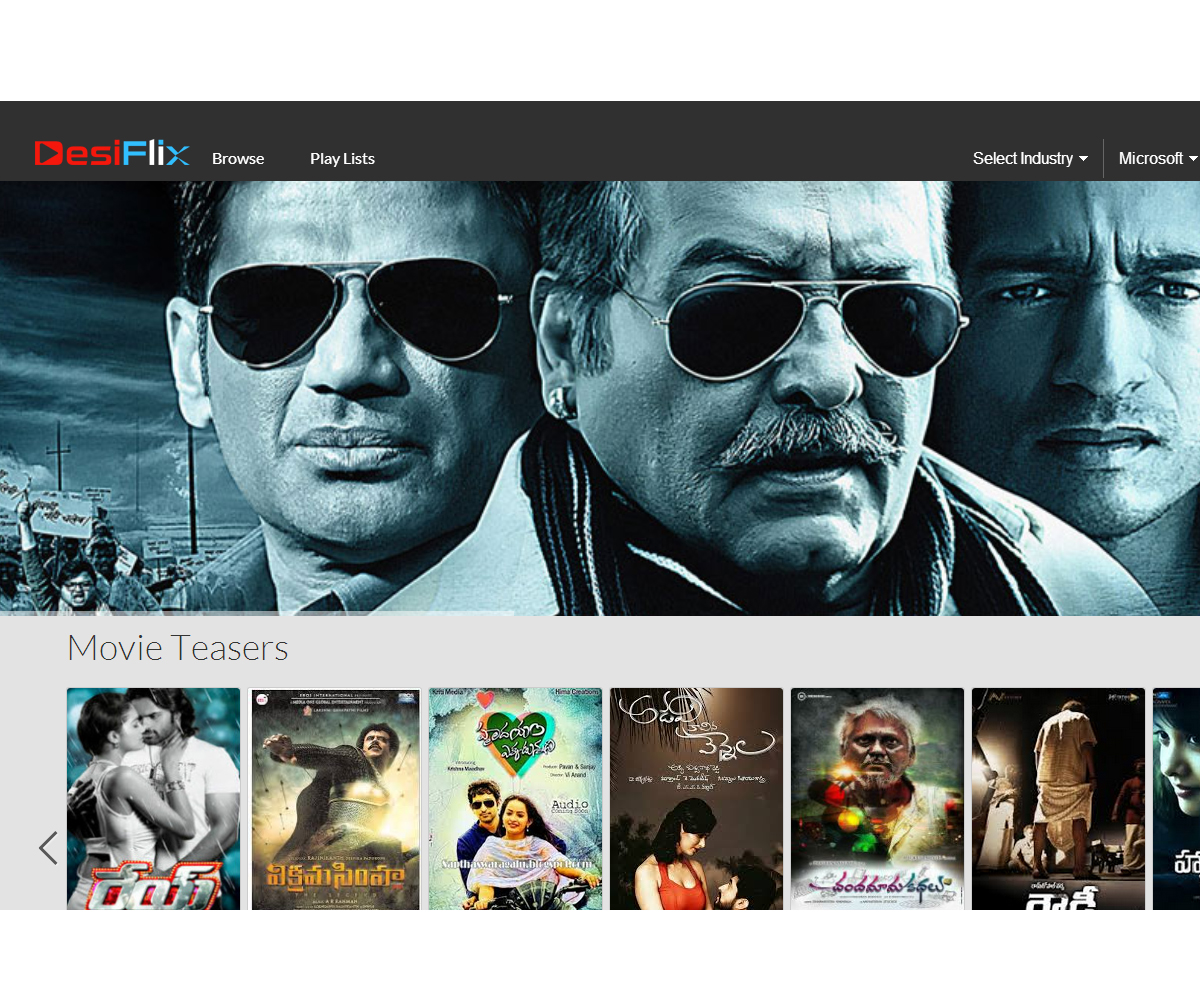Open the partially visible teal face poster

click(1176, 799)
